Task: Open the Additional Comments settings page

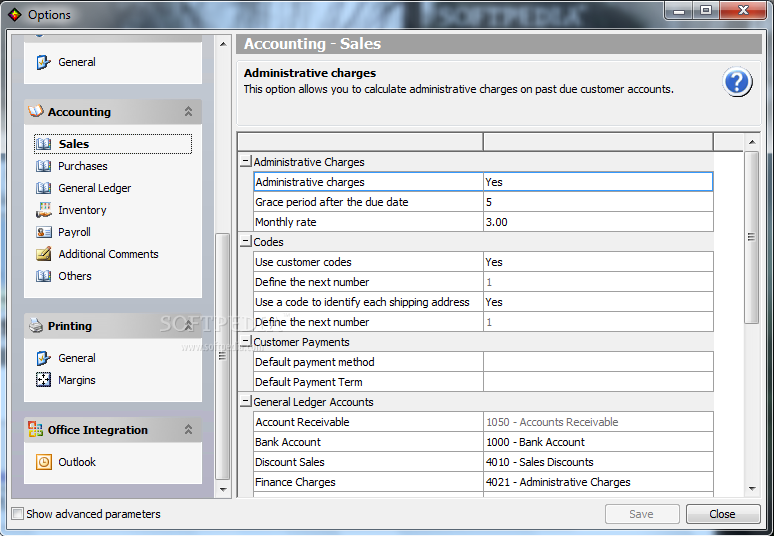Action: point(108,254)
